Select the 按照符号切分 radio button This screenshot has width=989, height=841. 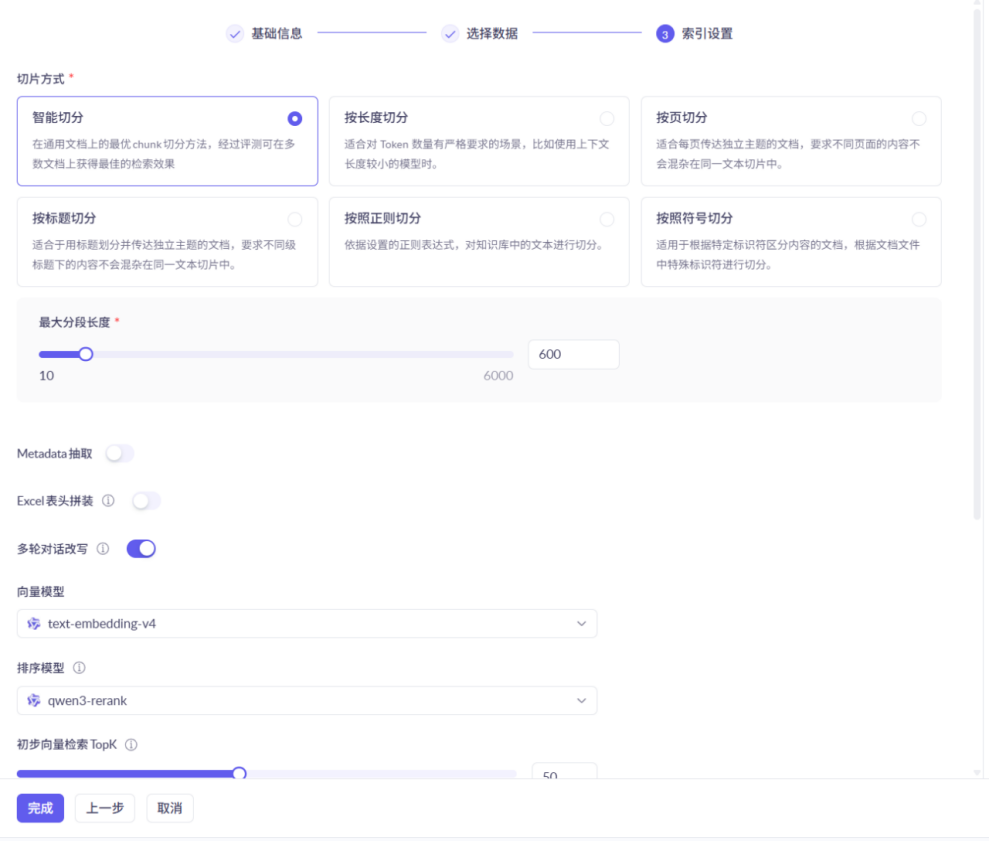coord(919,220)
